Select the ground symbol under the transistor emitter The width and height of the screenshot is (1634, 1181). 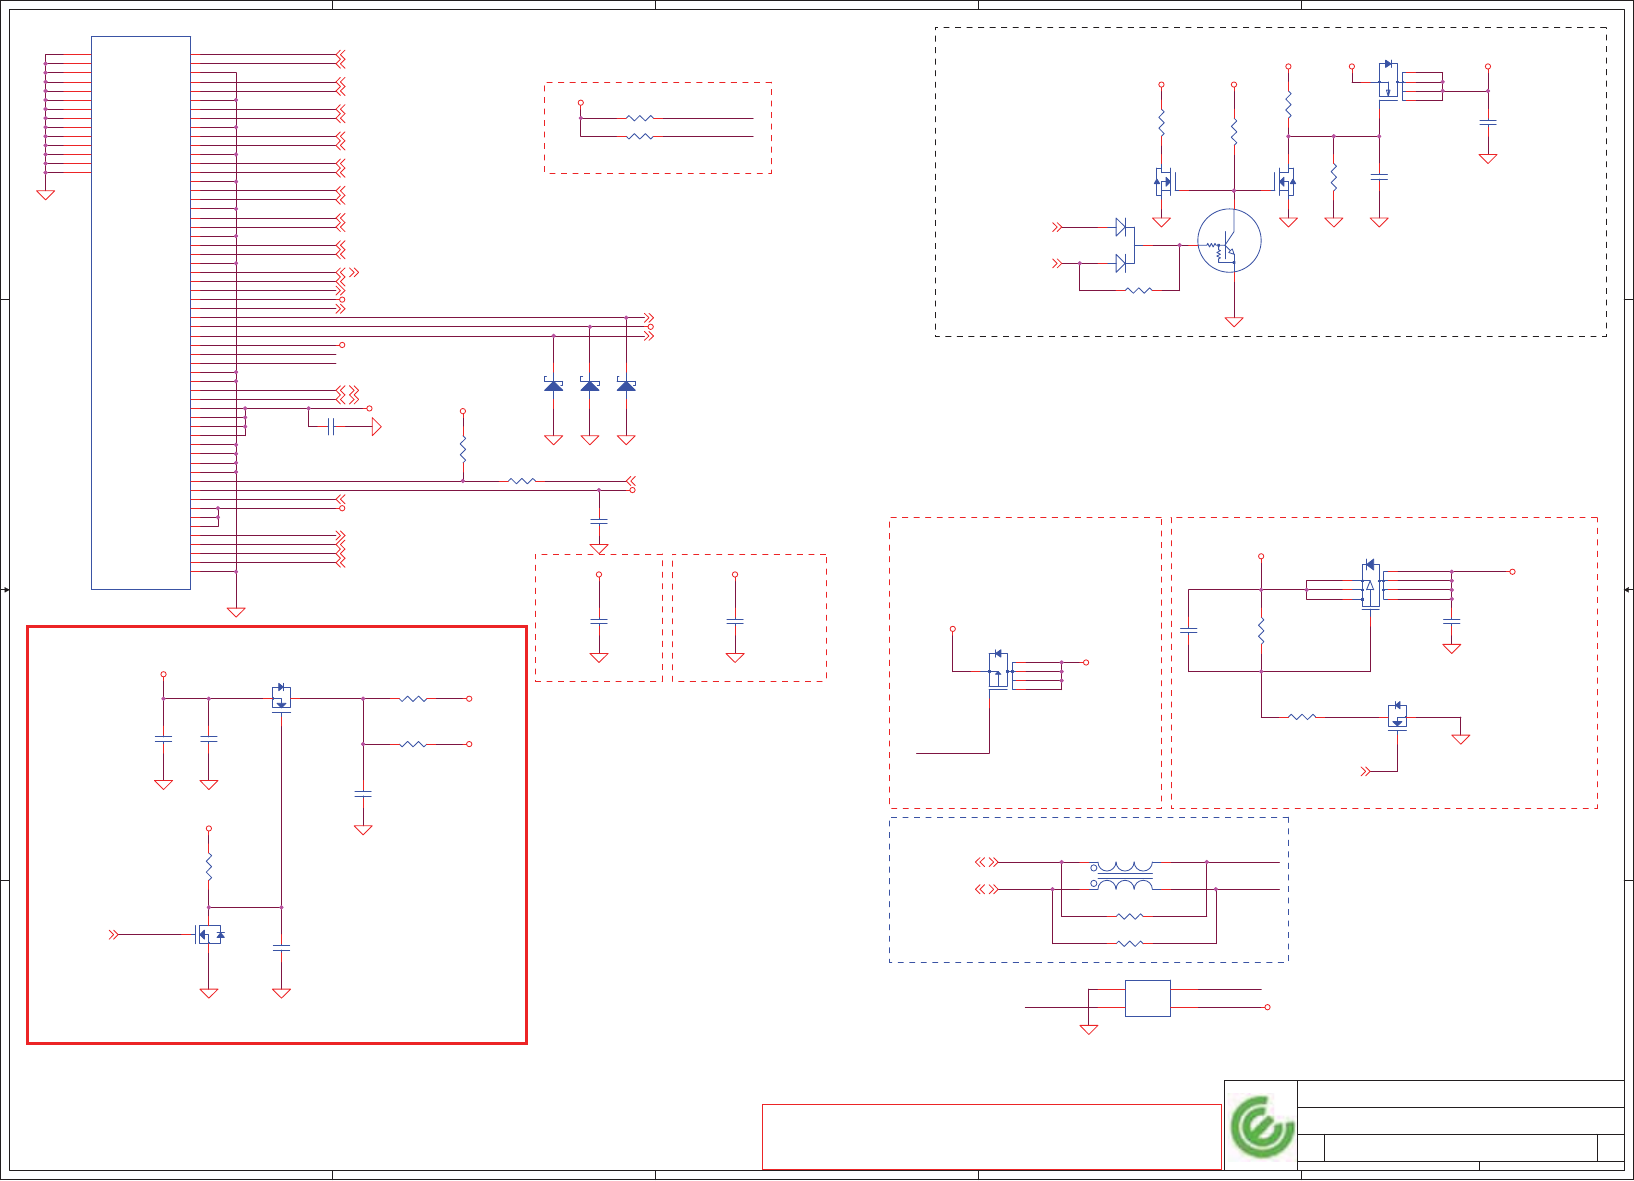(1234, 322)
